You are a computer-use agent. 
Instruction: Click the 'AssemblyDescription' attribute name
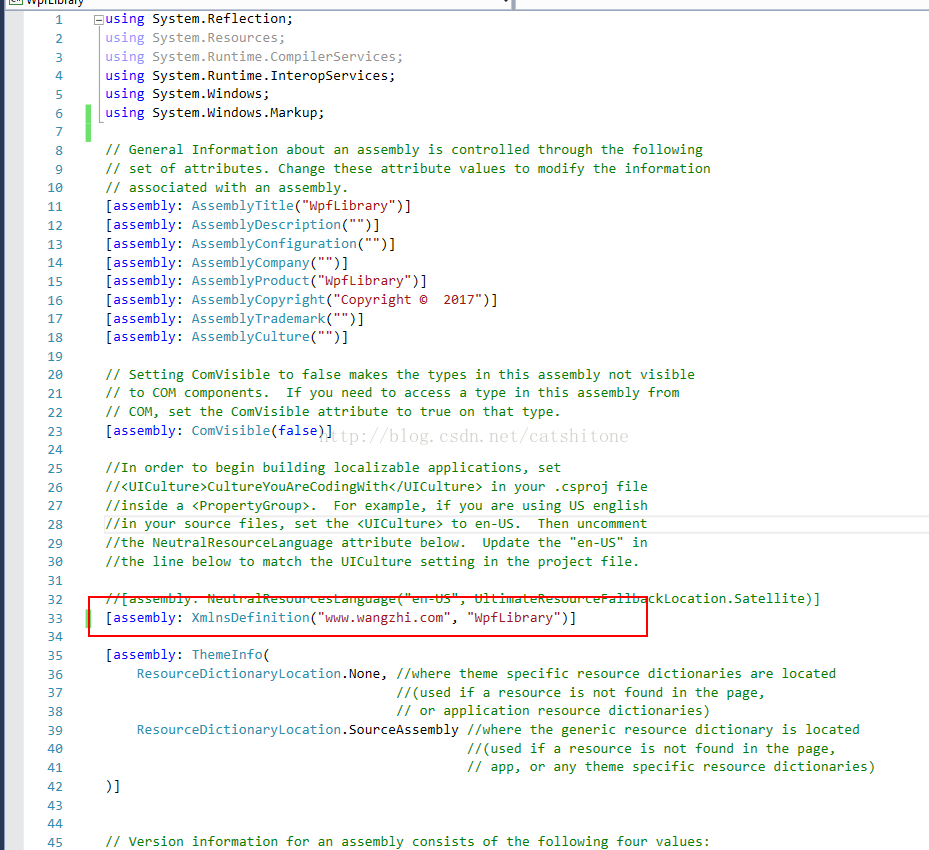[266, 225]
